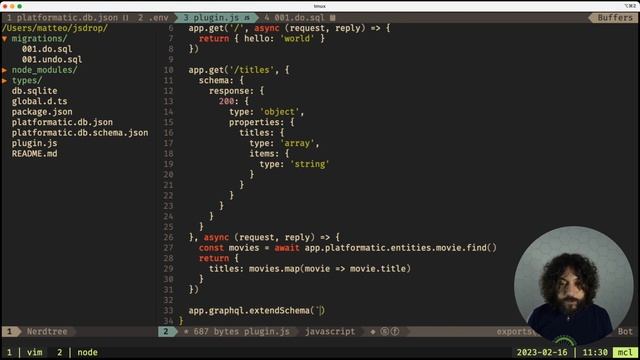Click the presenter webcam thumbnail
The height and width of the screenshot is (360, 640).
[x=573, y=285]
